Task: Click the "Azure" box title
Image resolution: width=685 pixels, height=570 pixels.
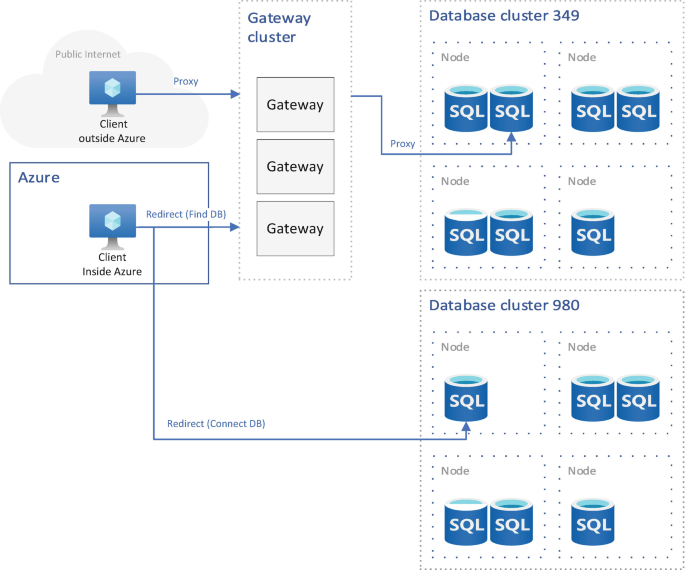Action: [x=39, y=177]
